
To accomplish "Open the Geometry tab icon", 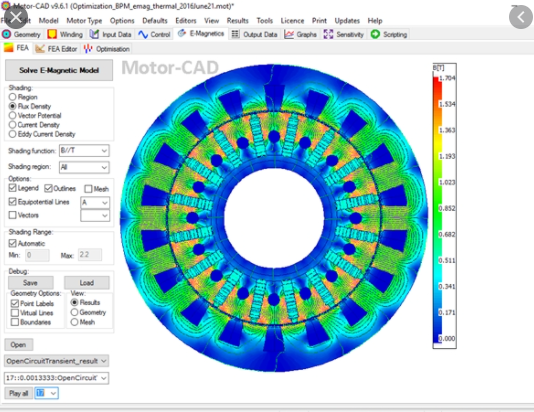I will tap(6, 34).
